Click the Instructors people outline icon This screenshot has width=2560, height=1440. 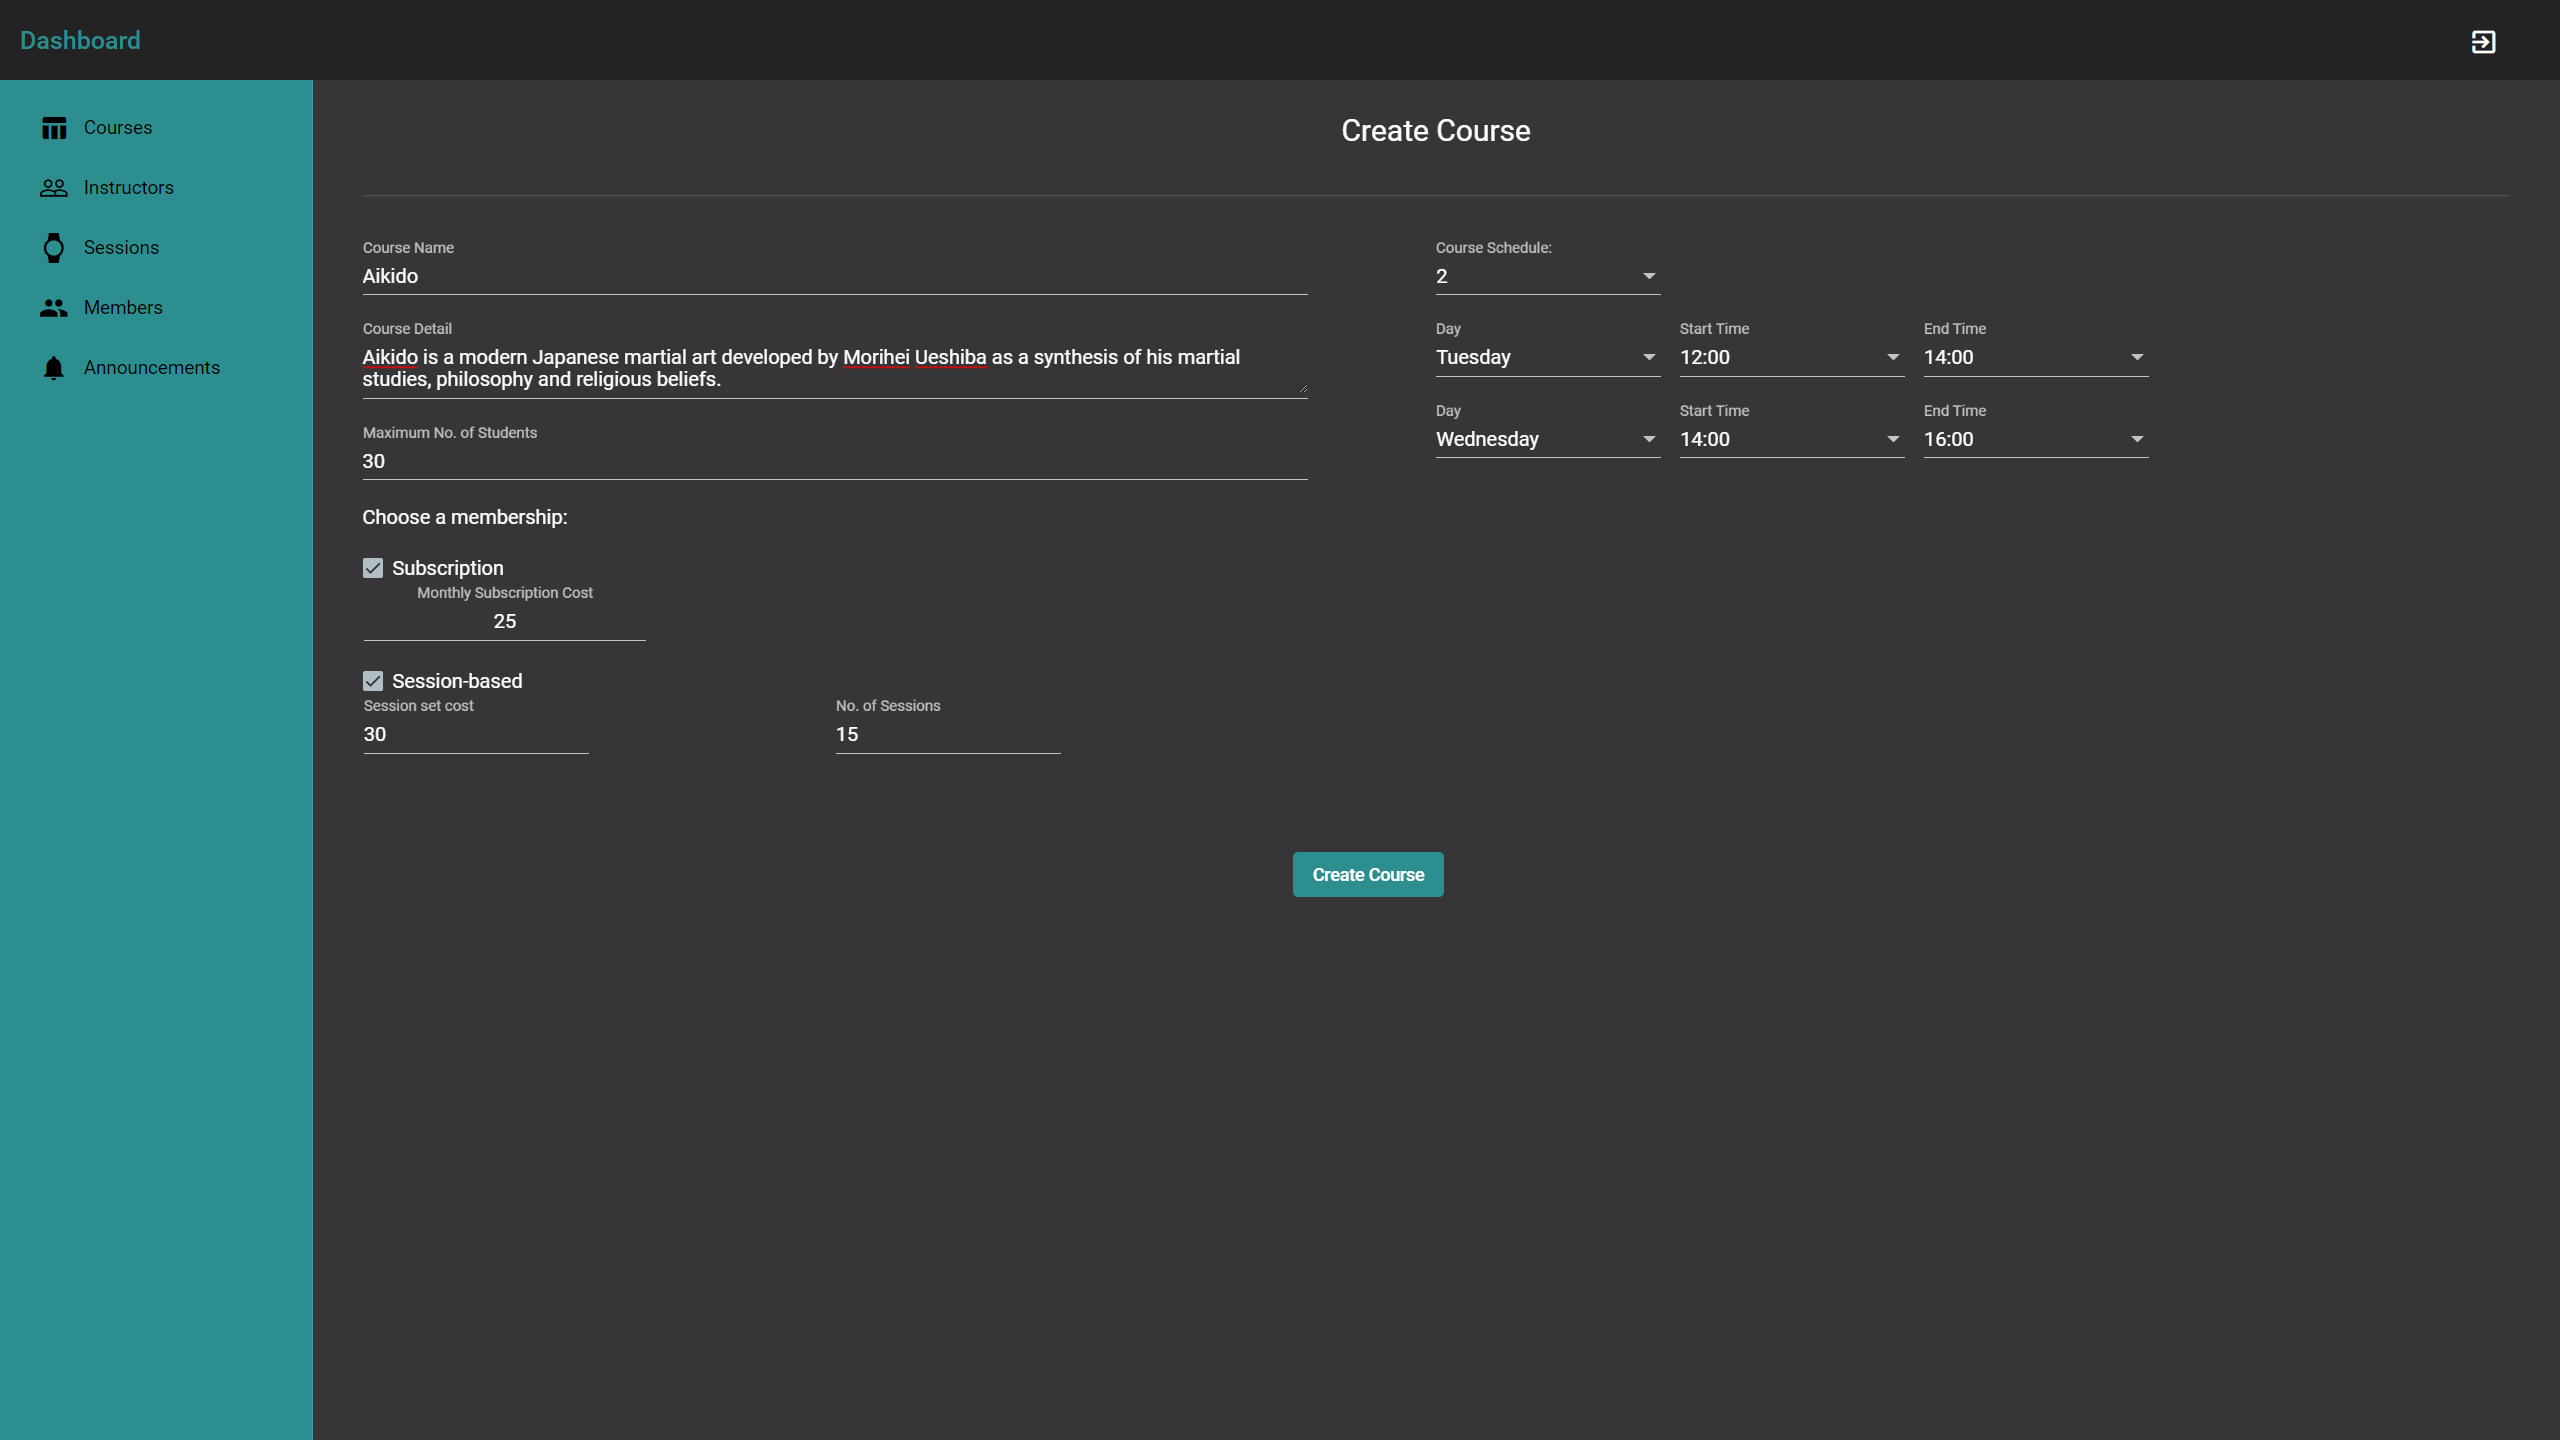pos(54,188)
